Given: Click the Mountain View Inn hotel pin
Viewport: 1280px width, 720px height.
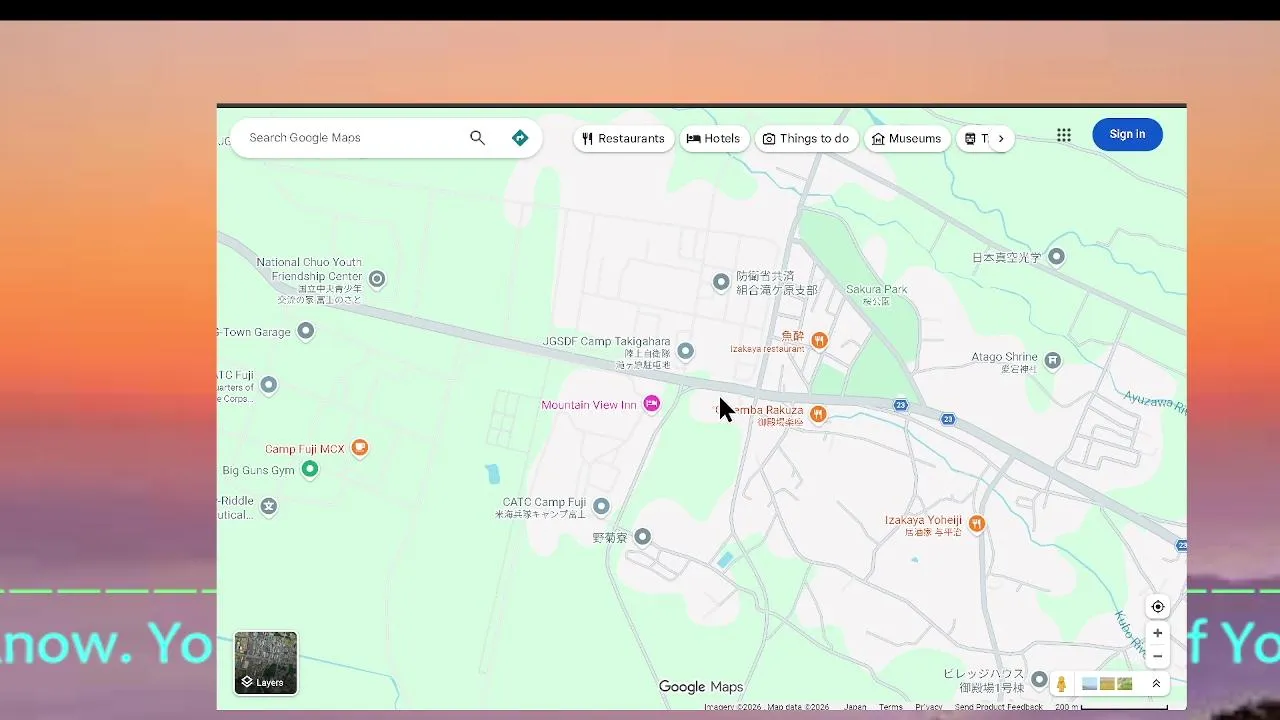Looking at the screenshot, I should click(652, 404).
